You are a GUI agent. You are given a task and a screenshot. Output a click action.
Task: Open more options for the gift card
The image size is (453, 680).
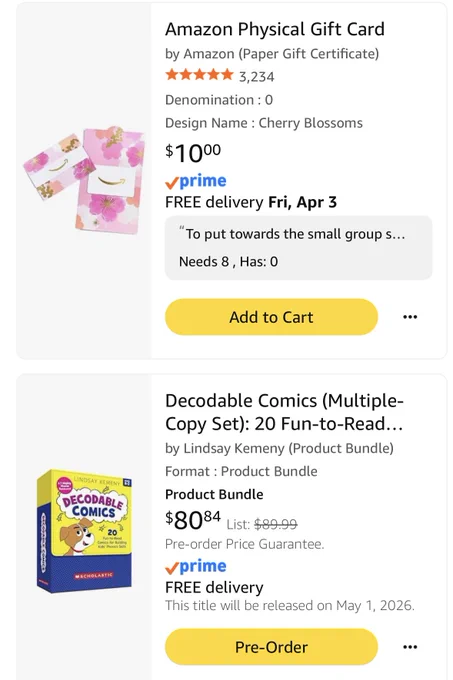click(x=410, y=317)
